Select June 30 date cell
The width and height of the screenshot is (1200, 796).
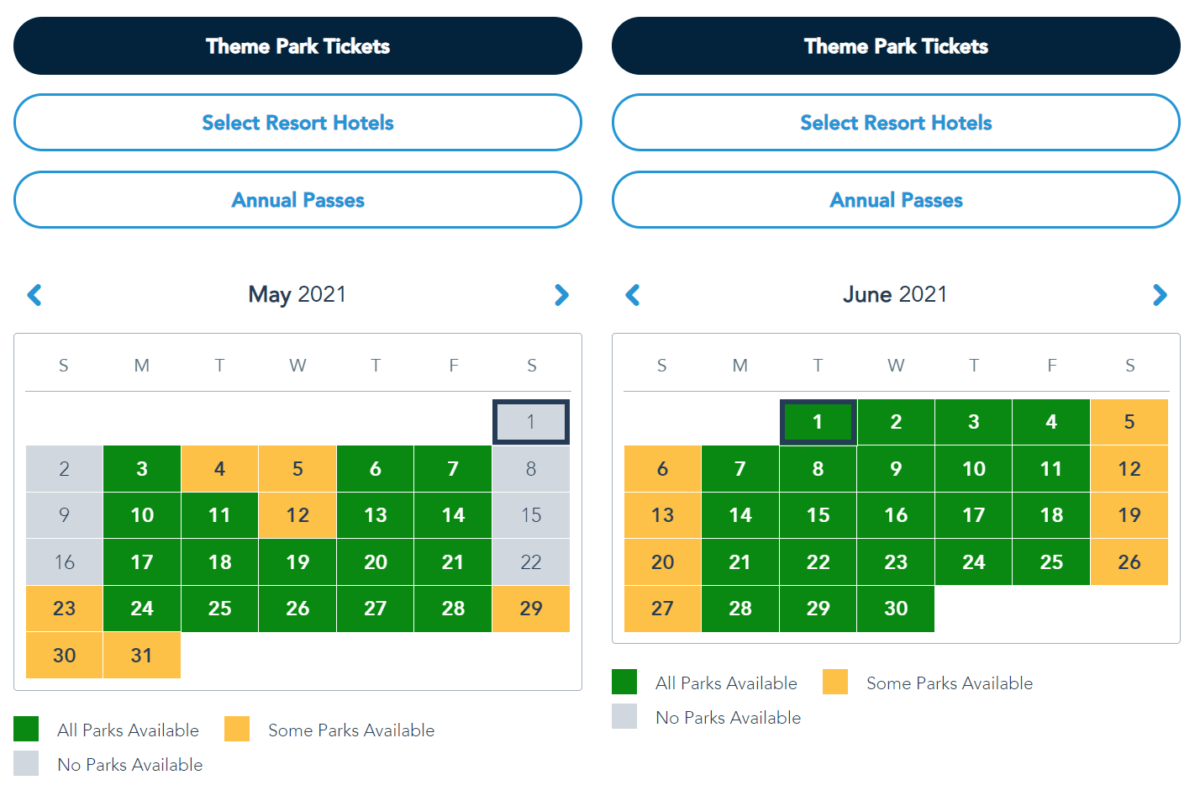coord(895,608)
